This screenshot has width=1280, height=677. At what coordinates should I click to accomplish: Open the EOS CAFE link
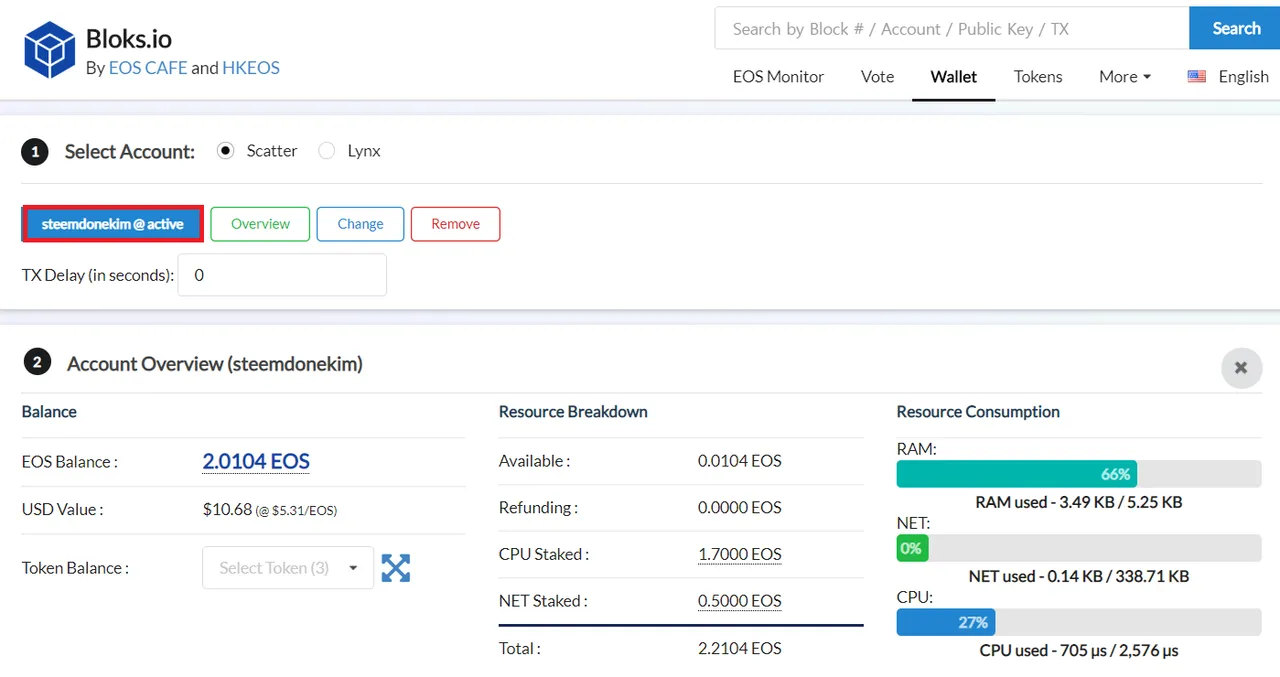pyautogui.click(x=148, y=68)
